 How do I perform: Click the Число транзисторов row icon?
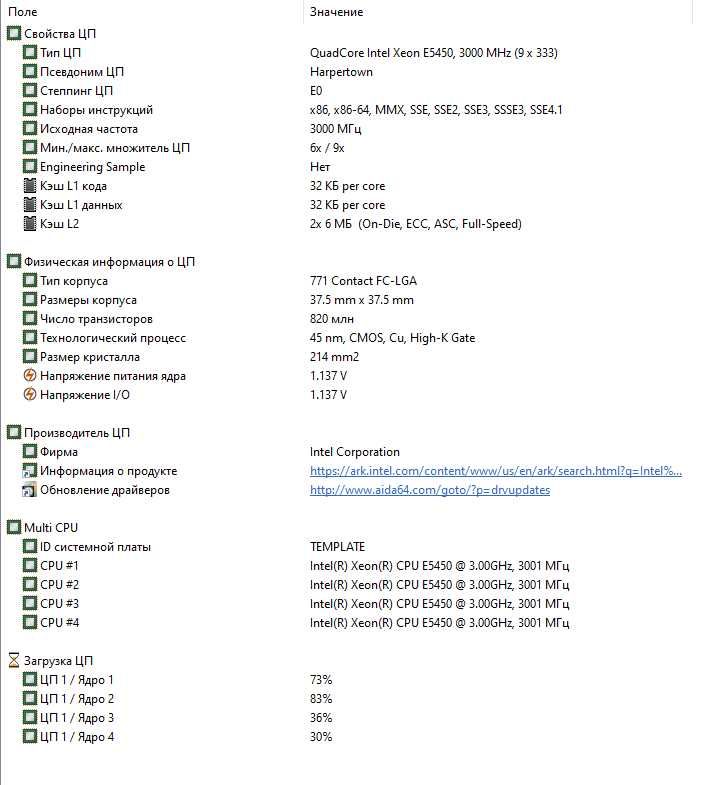coord(30,319)
